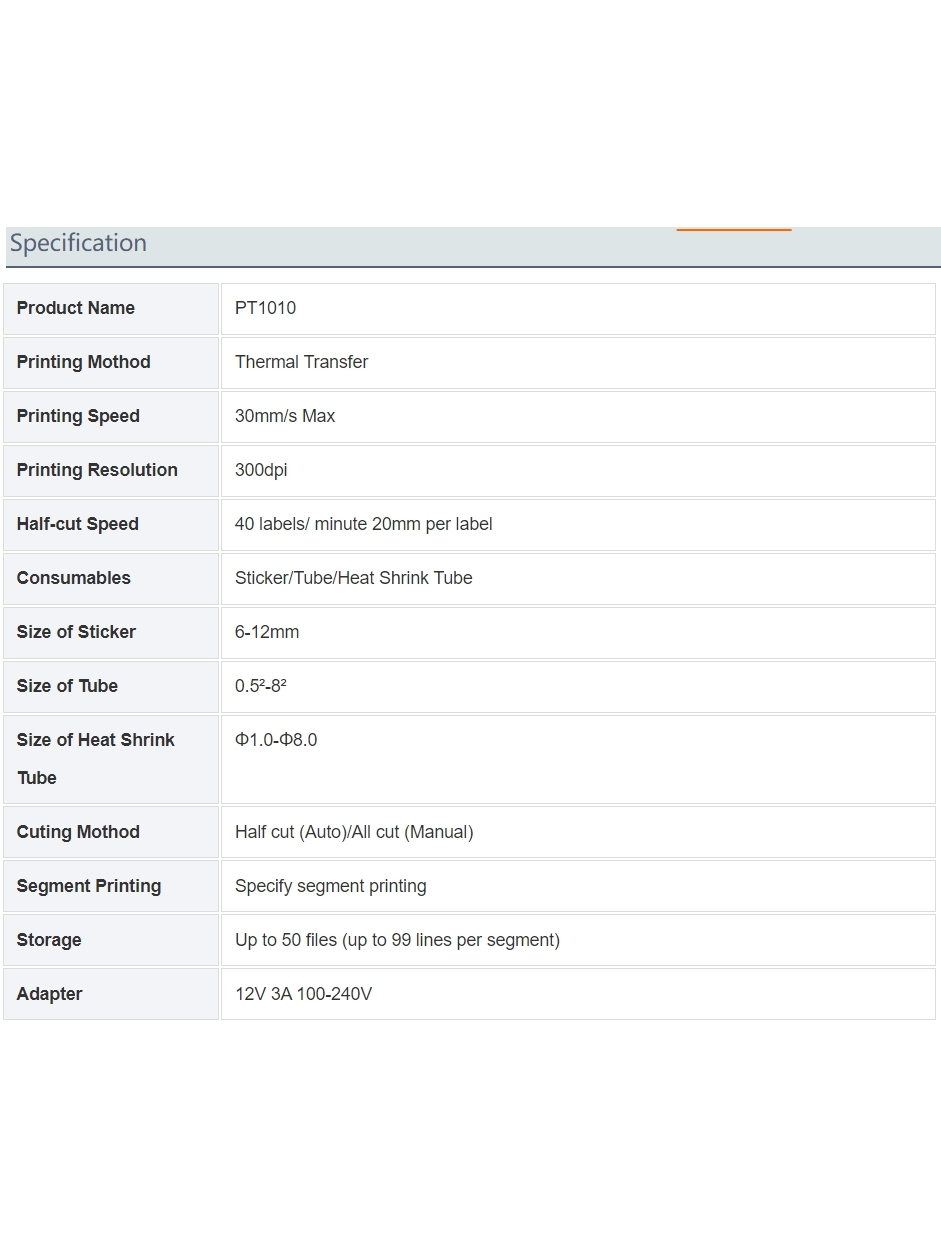
Task: Click the Up to 50 files storage value
Action: tap(397, 940)
